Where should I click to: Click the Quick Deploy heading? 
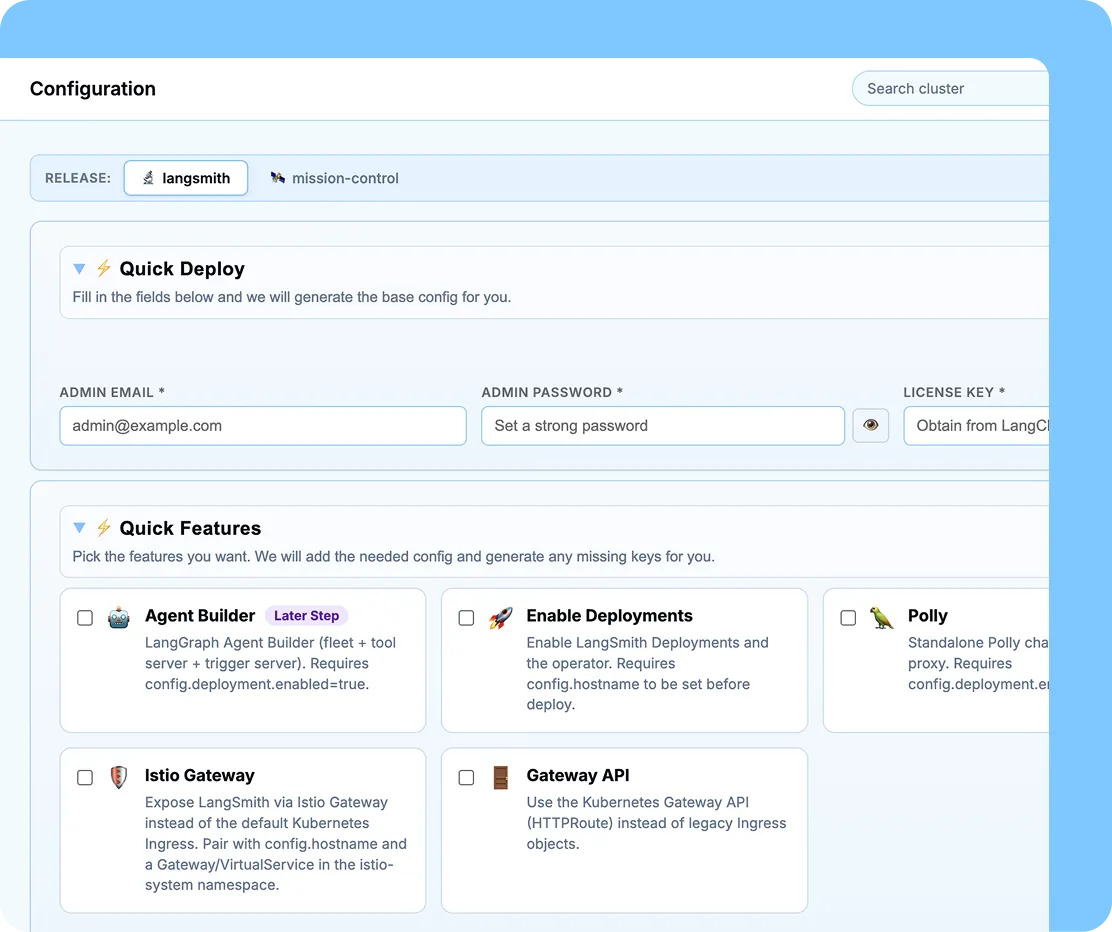point(182,269)
